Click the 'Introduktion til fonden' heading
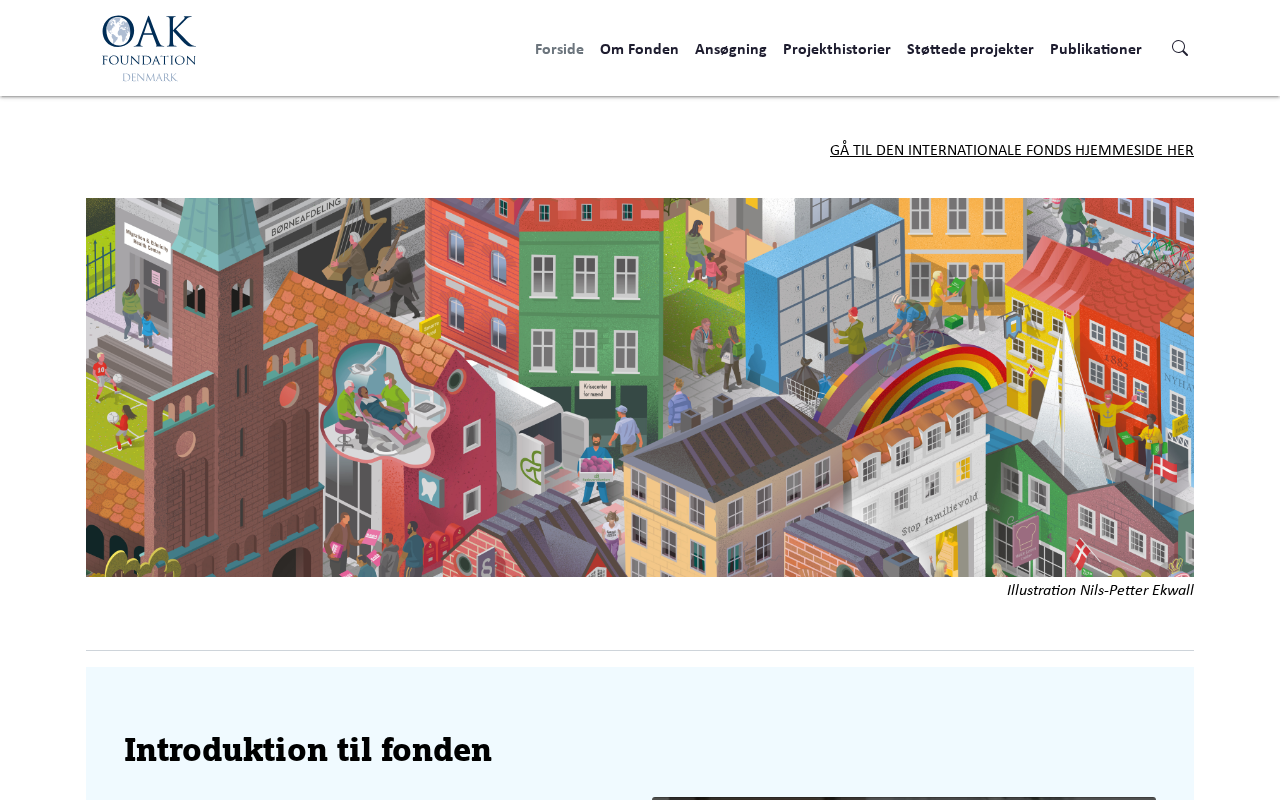Viewport: 1280px width, 800px height. [308, 750]
